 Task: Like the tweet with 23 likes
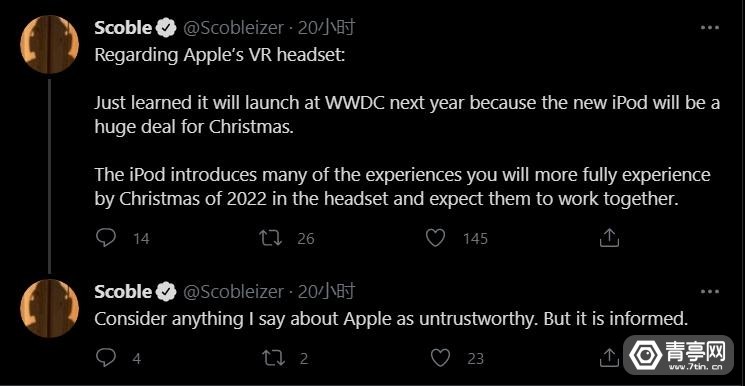(440, 357)
